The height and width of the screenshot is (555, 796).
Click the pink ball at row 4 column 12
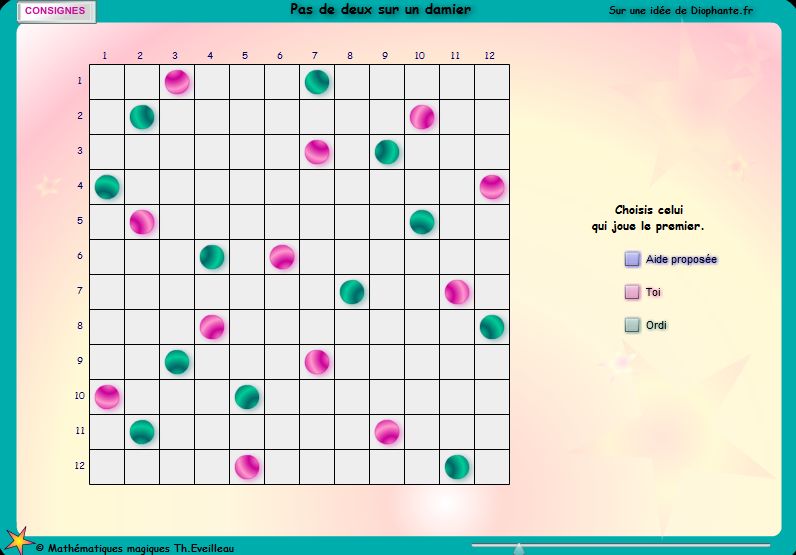point(492,187)
